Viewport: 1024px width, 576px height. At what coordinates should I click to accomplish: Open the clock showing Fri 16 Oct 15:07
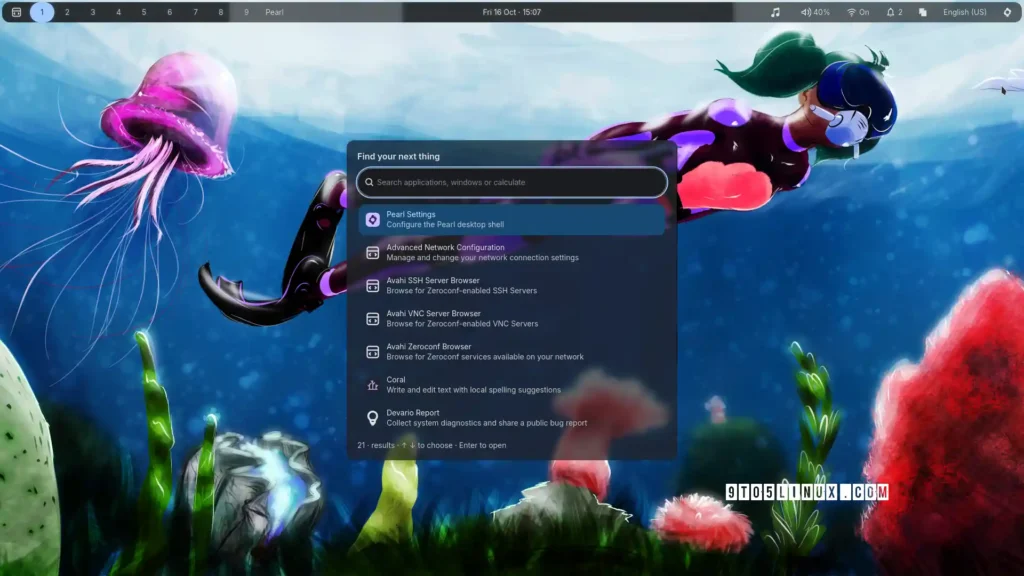[512, 12]
